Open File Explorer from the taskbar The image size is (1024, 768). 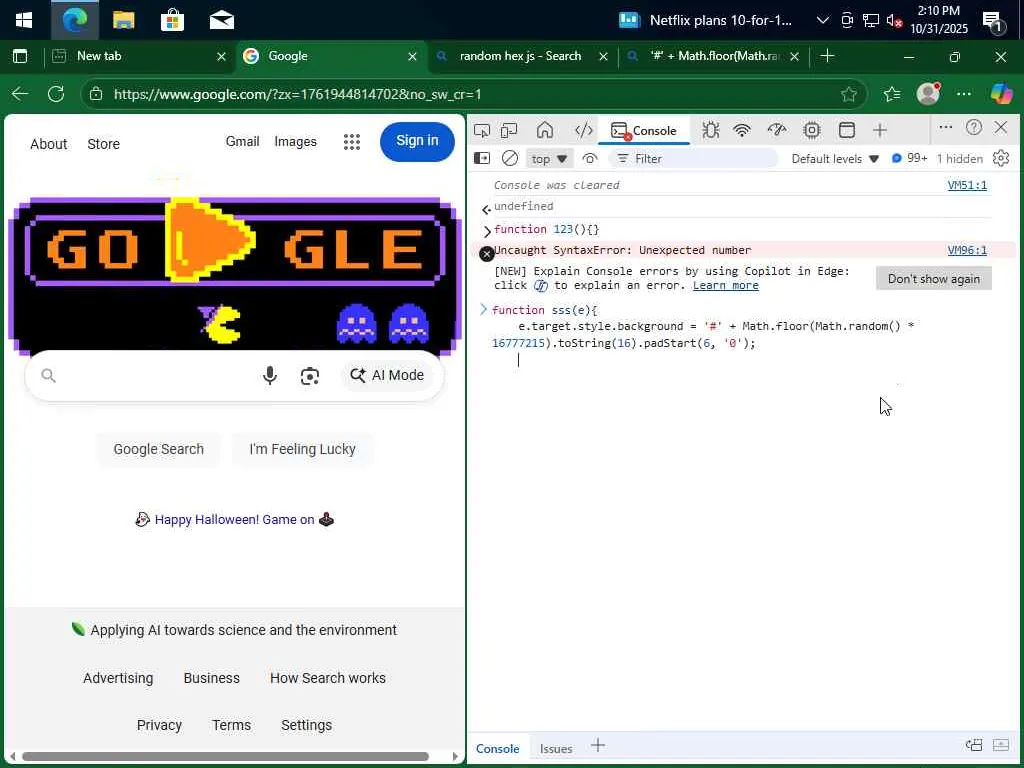click(x=123, y=20)
